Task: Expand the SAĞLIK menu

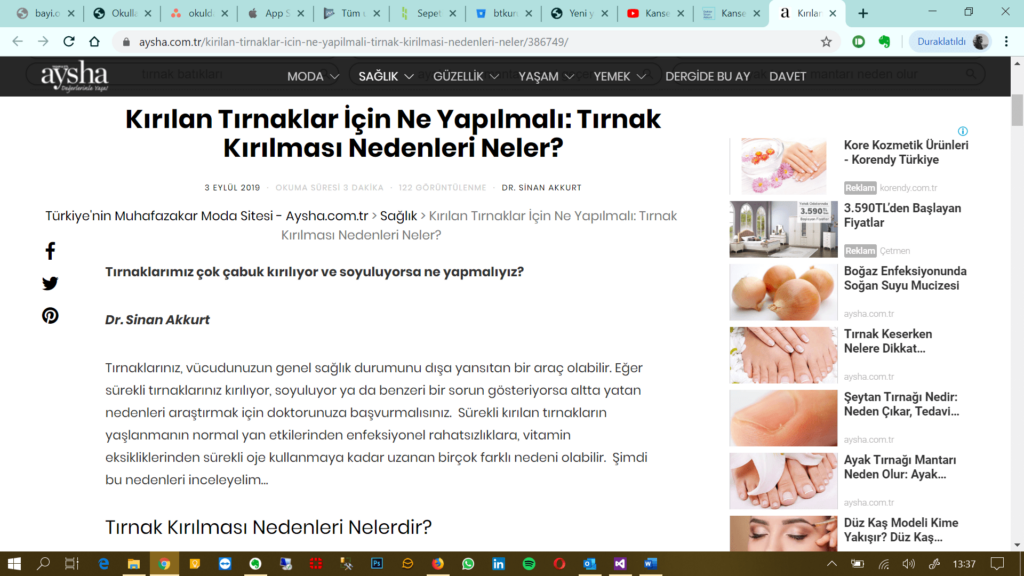Action: (x=386, y=76)
